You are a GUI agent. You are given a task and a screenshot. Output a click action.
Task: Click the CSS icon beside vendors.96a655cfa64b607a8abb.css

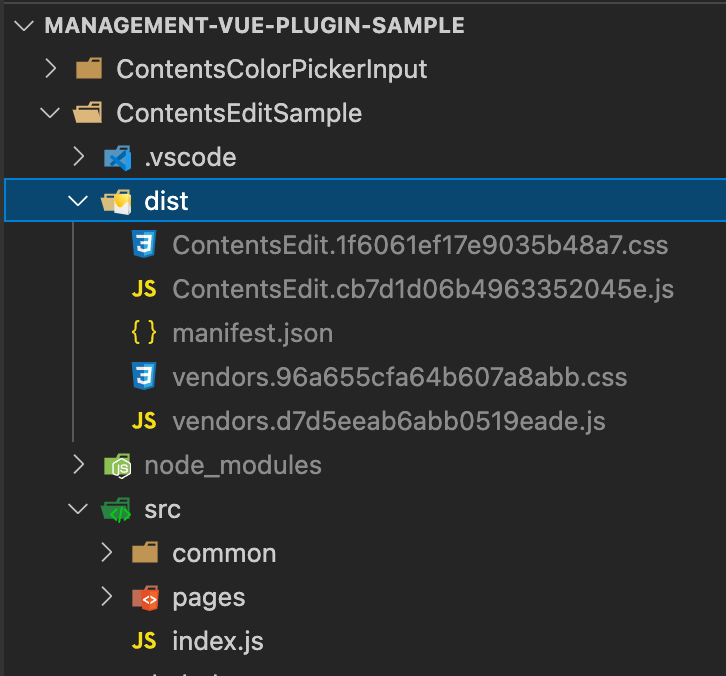click(x=145, y=377)
